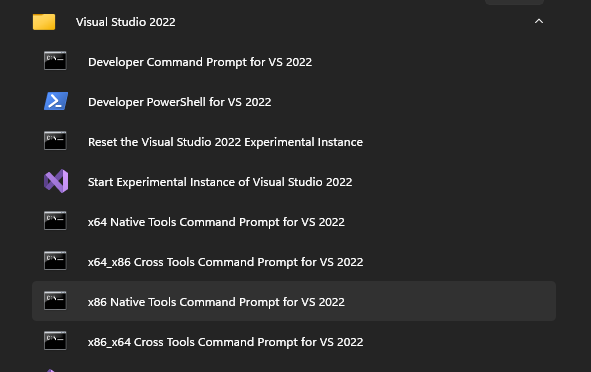Click the x64 Native Tools console icon
This screenshot has height=372, width=591.
tap(55, 220)
